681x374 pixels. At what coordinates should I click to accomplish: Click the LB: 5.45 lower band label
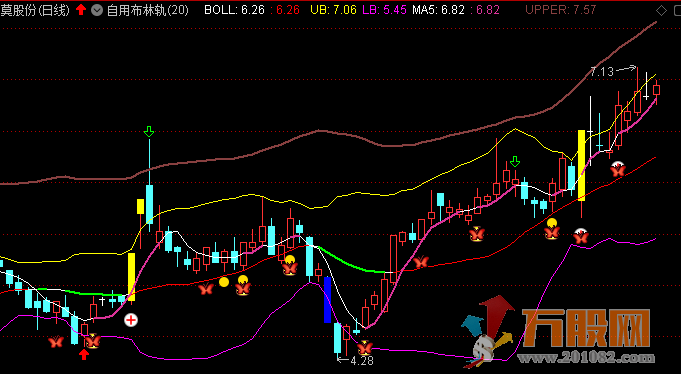pos(384,10)
